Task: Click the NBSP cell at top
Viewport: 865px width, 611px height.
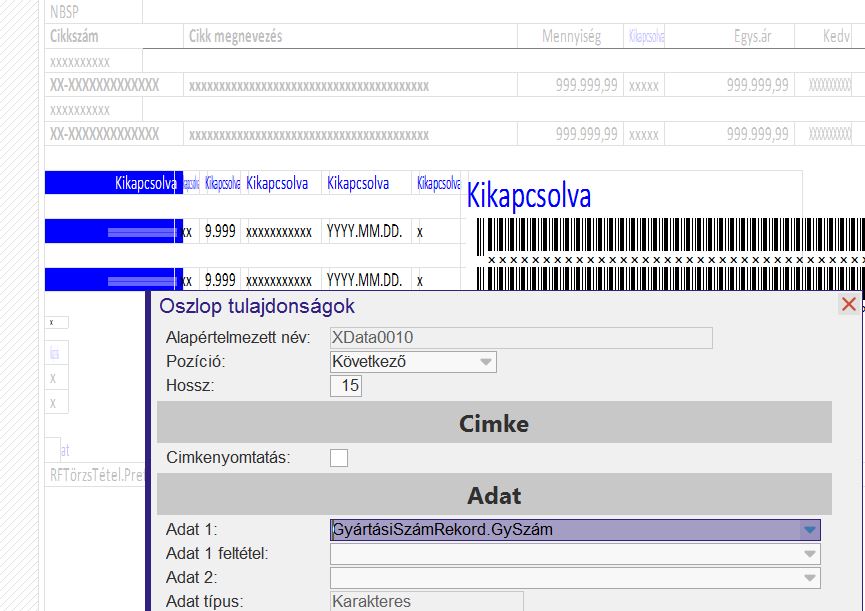Action: coord(94,12)
